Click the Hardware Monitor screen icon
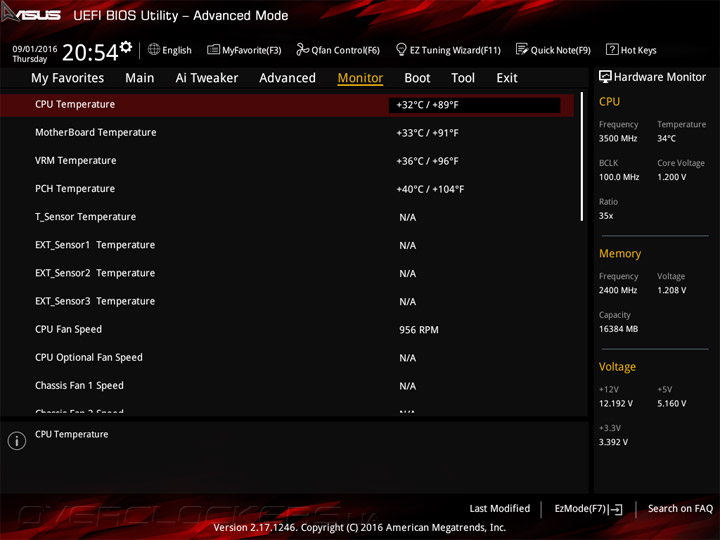 [605, 77]
